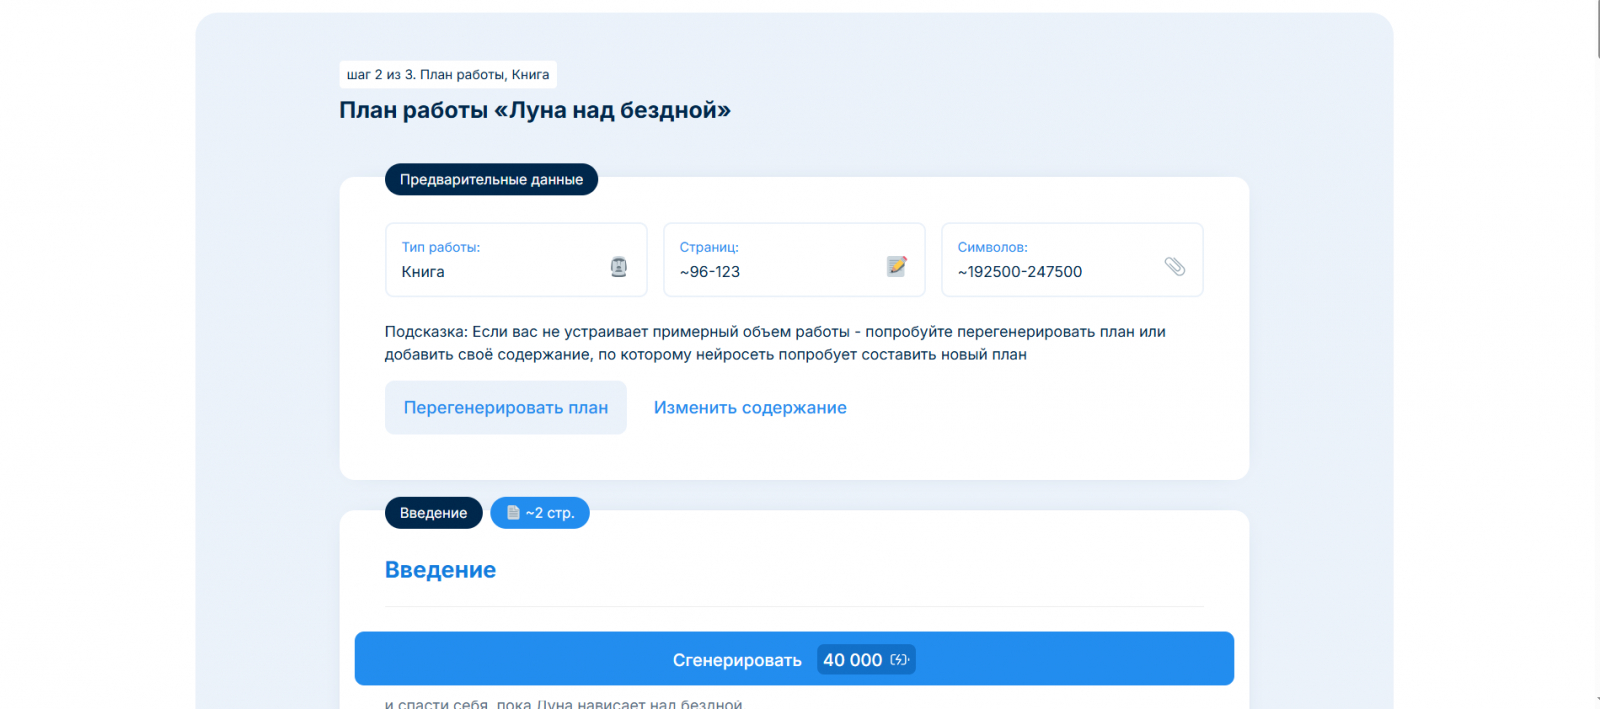Viewport: 1600px width, 709px height.
Task: Open the Изменить содержание link
Action: [750, 407]
